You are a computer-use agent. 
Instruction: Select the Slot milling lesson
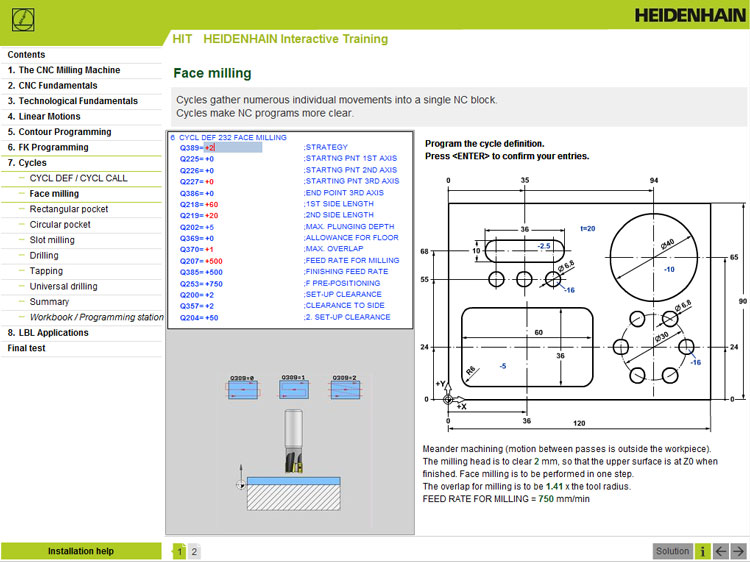(52, 240)
